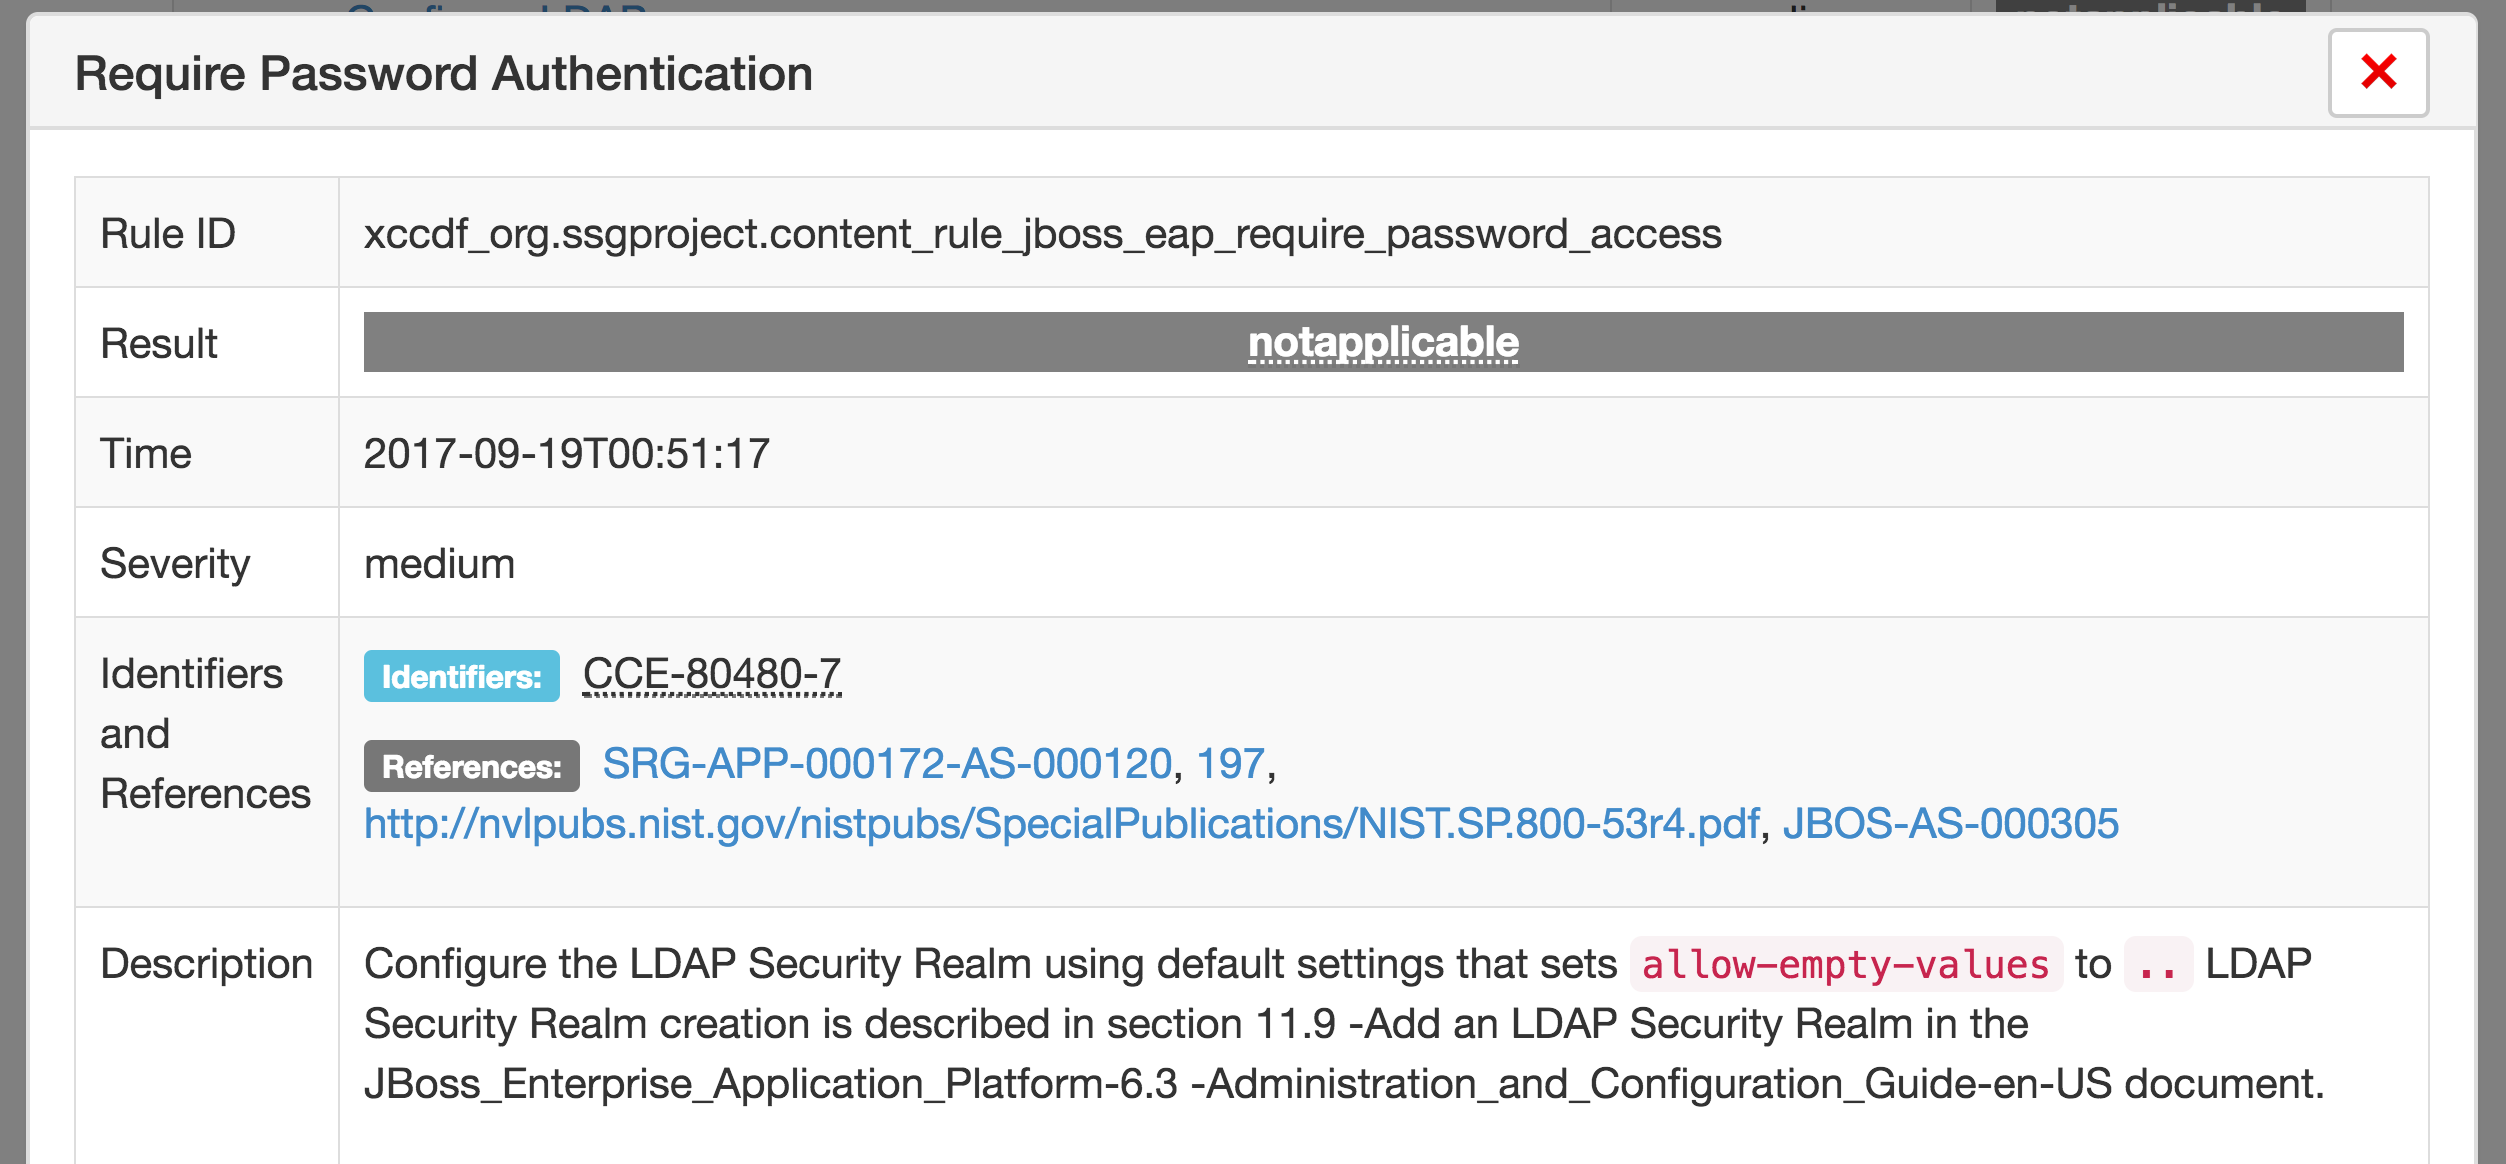The height and width of the screenshot is (1164, 2506).
Task: Click the time value 2017-09-19T00:51:17
Action: tap(567, 454)
